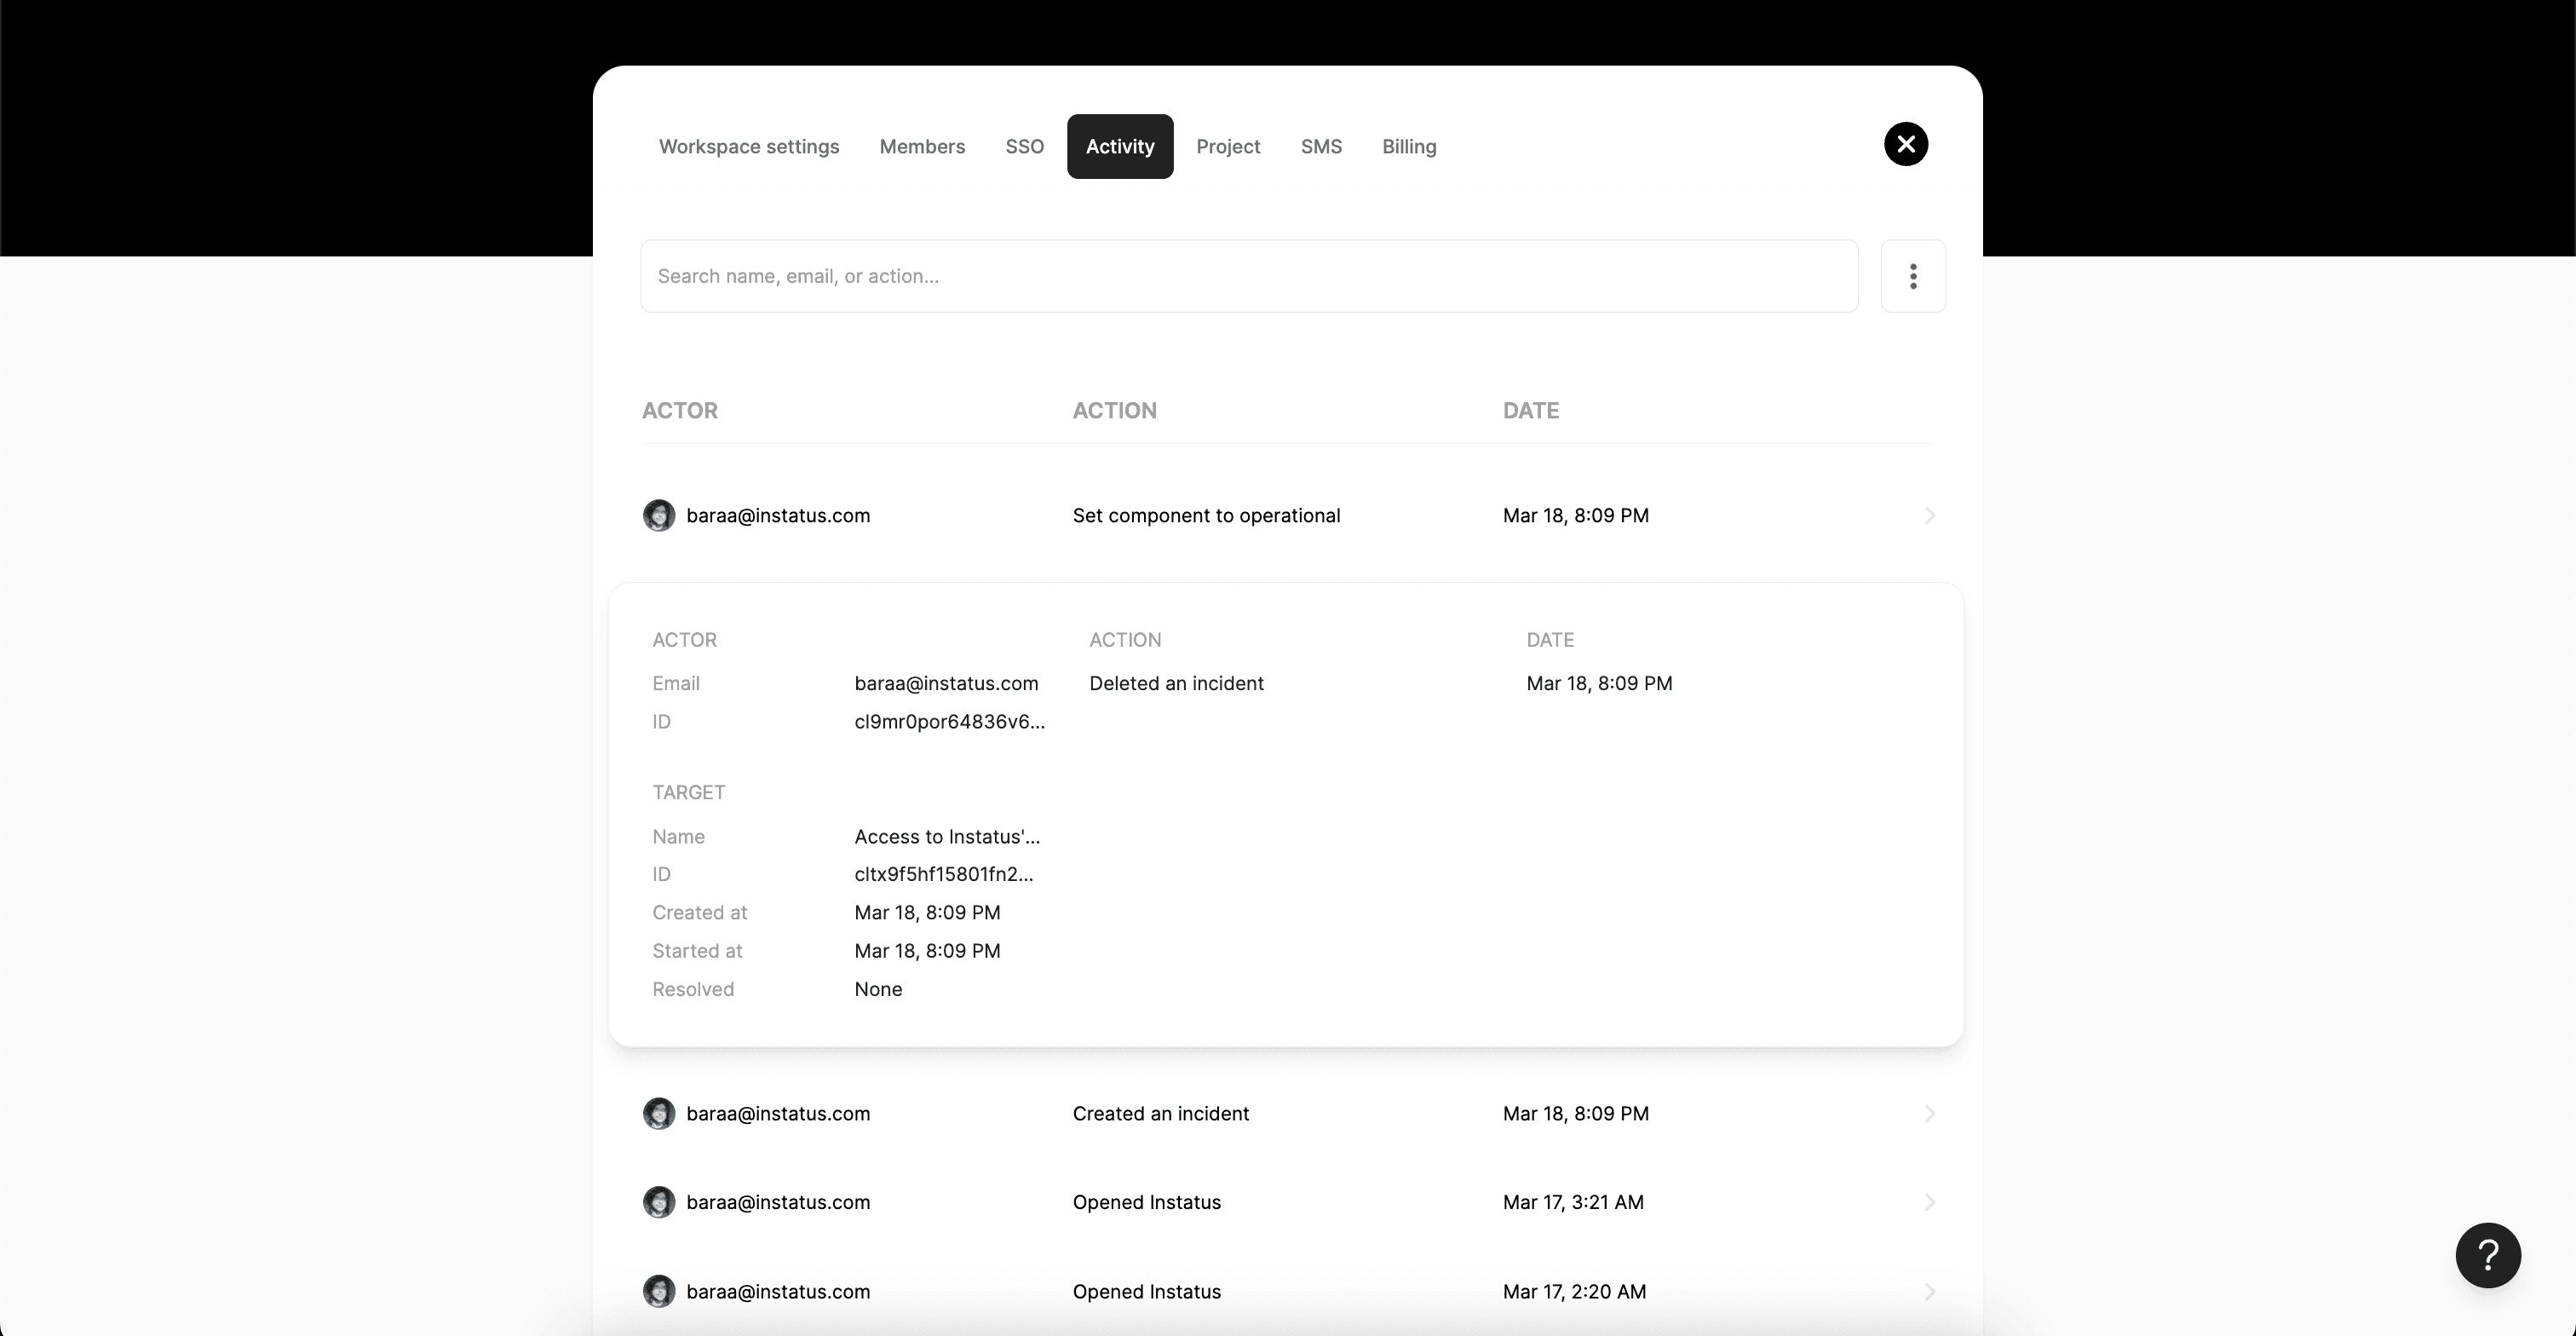
Task: Switch to the SMS tab
Action: click(x=1321, y=146)
